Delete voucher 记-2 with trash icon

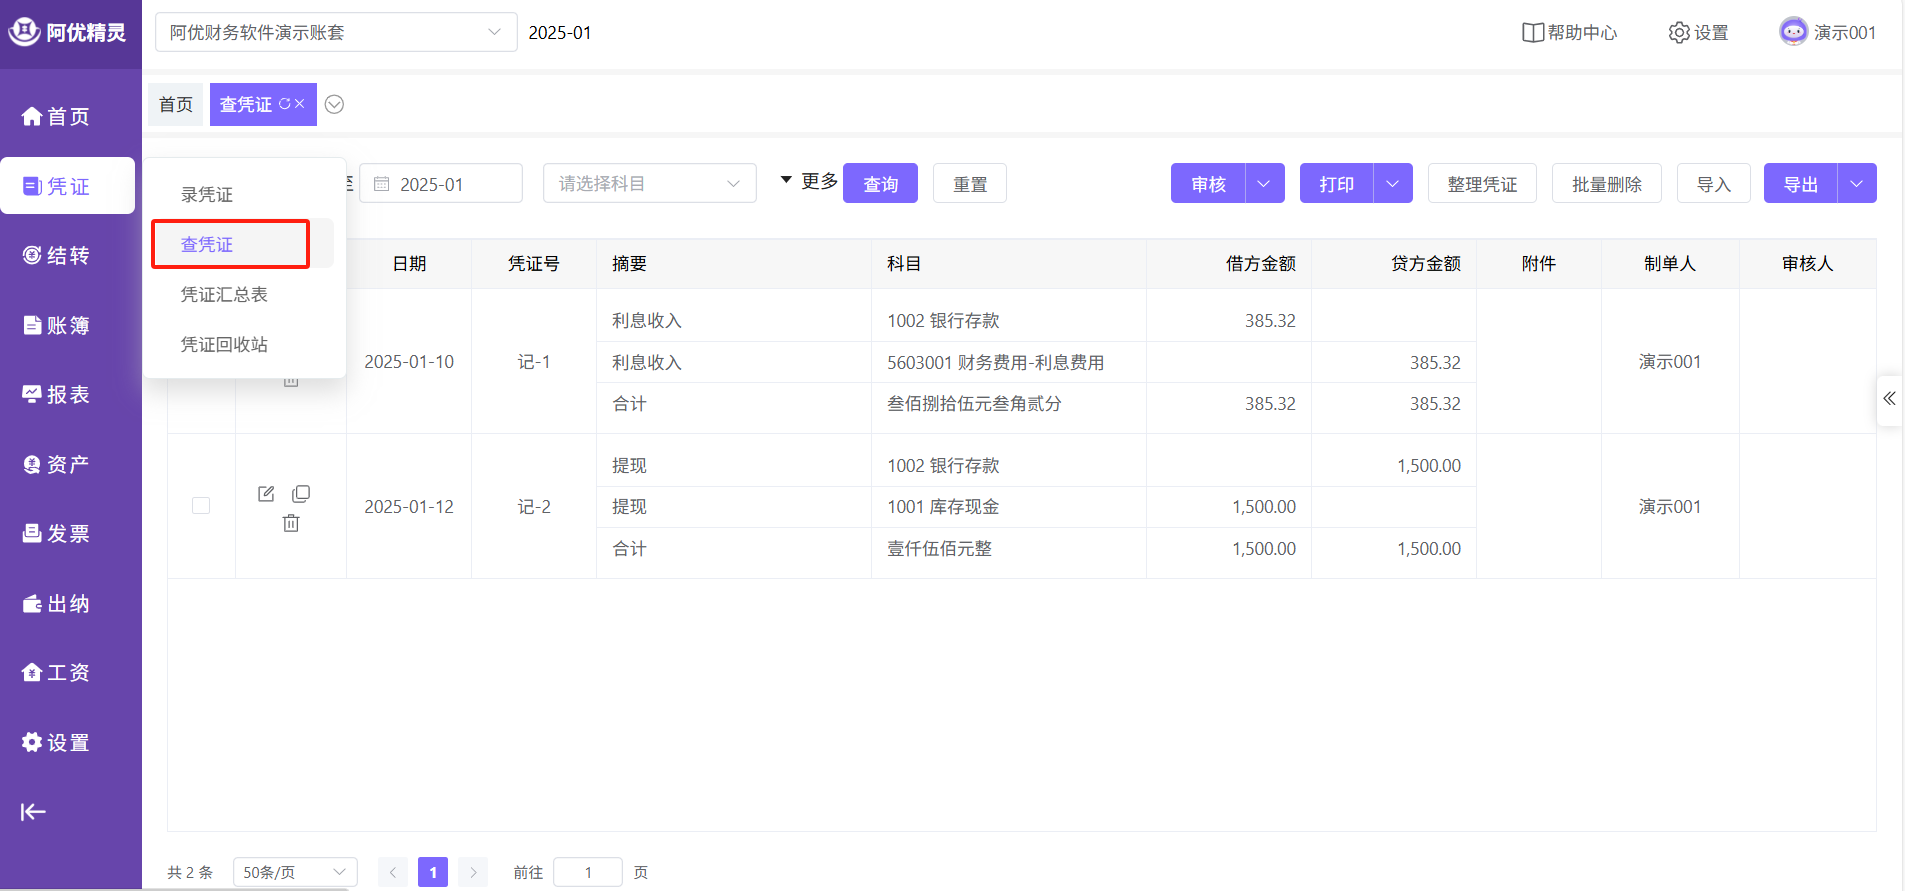click(291, 523)
